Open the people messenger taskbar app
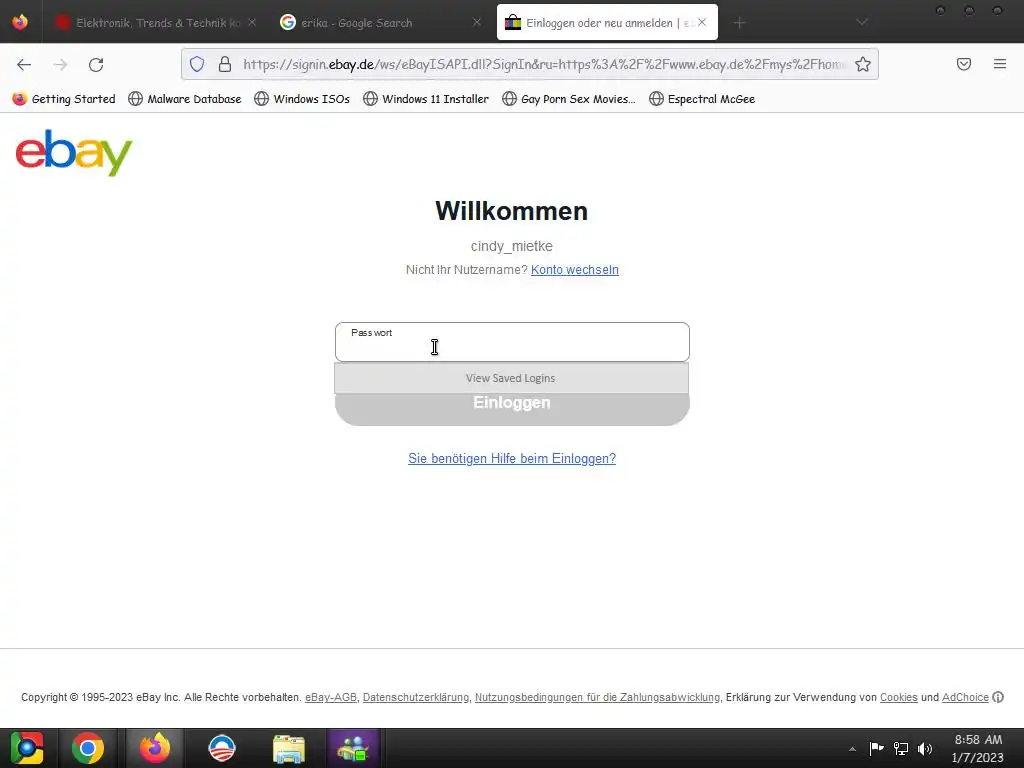This screenshot has height=768, width=1024. coord(353,748)
